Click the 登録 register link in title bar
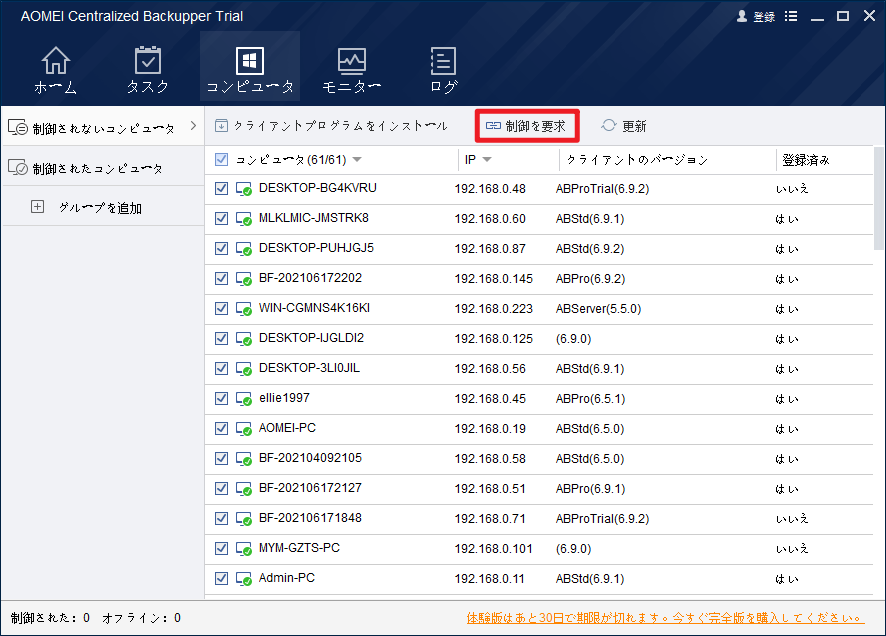Image resolution: width=886 pixels, height=636 pixels. 764,17
